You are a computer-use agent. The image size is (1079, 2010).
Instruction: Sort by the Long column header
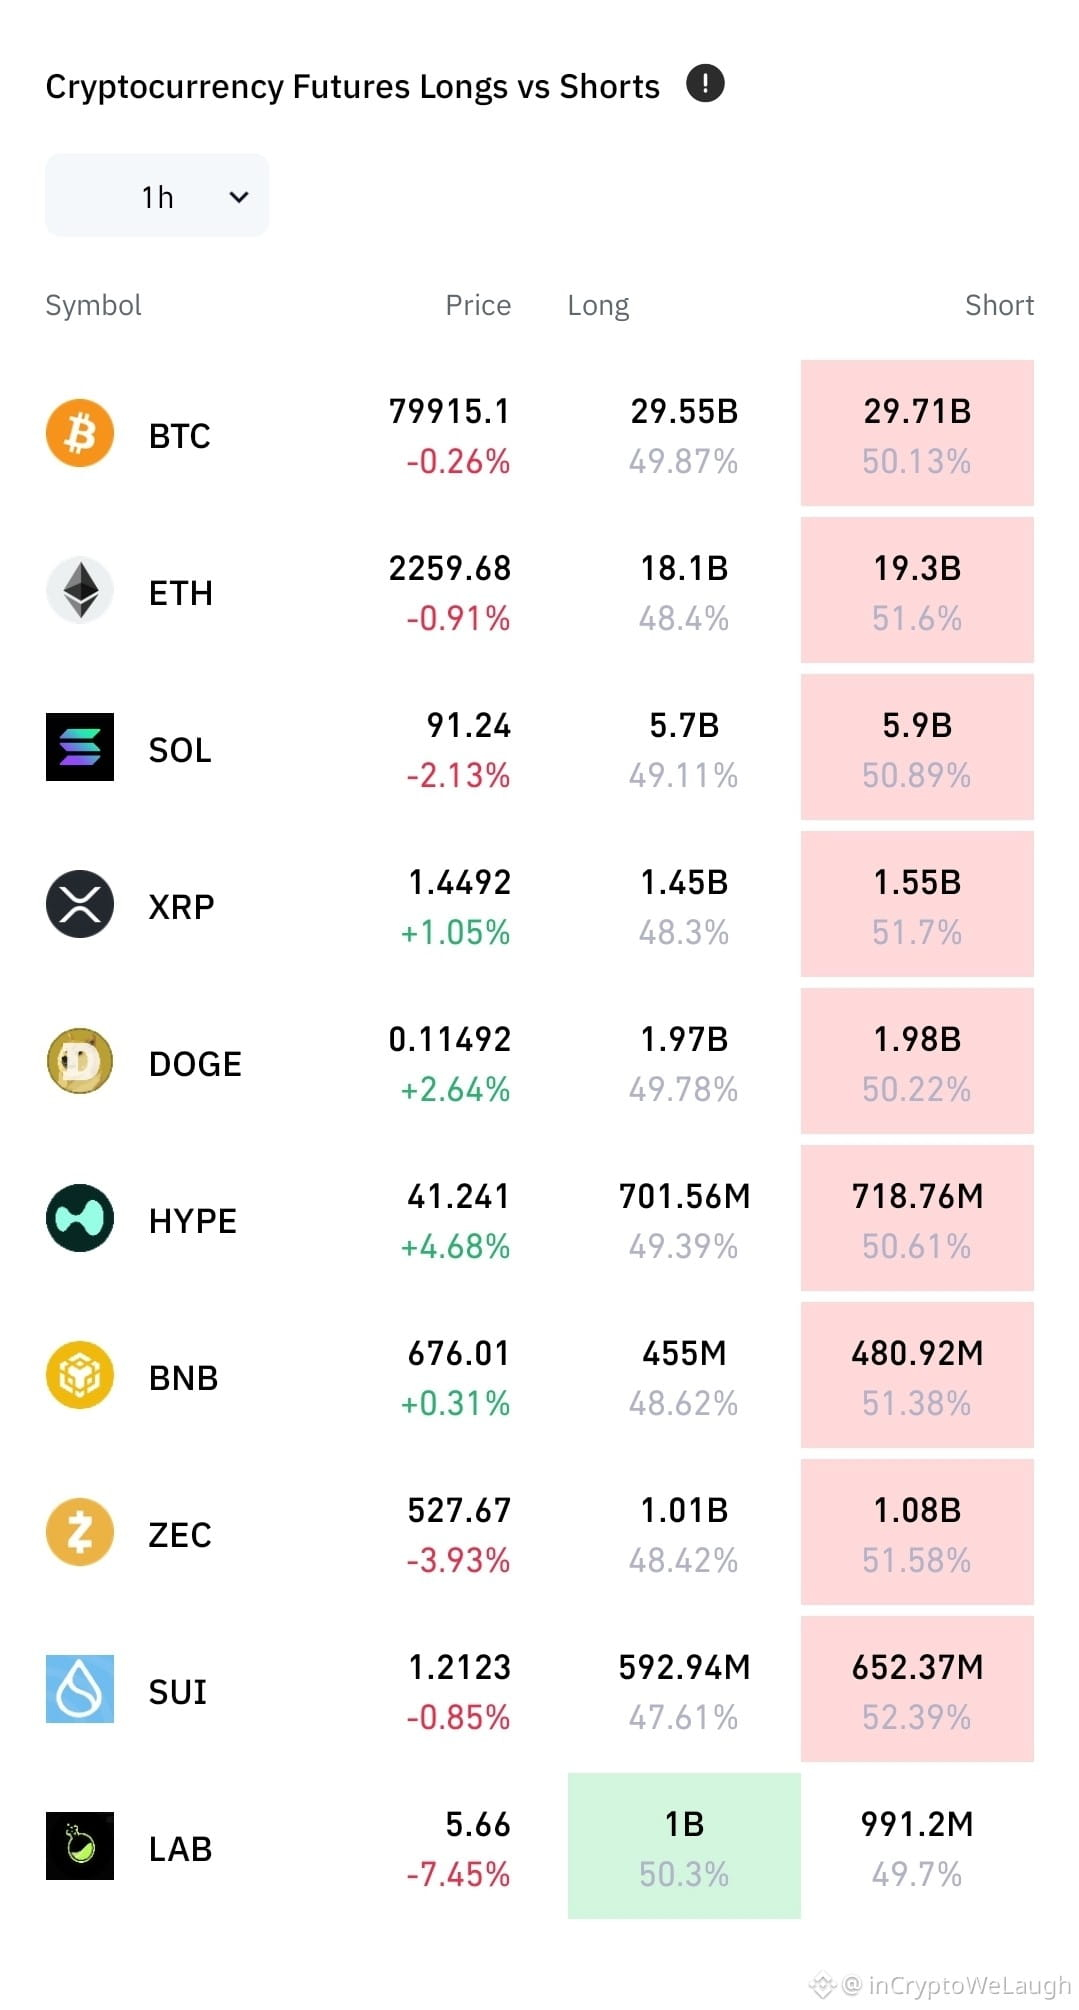598,306
